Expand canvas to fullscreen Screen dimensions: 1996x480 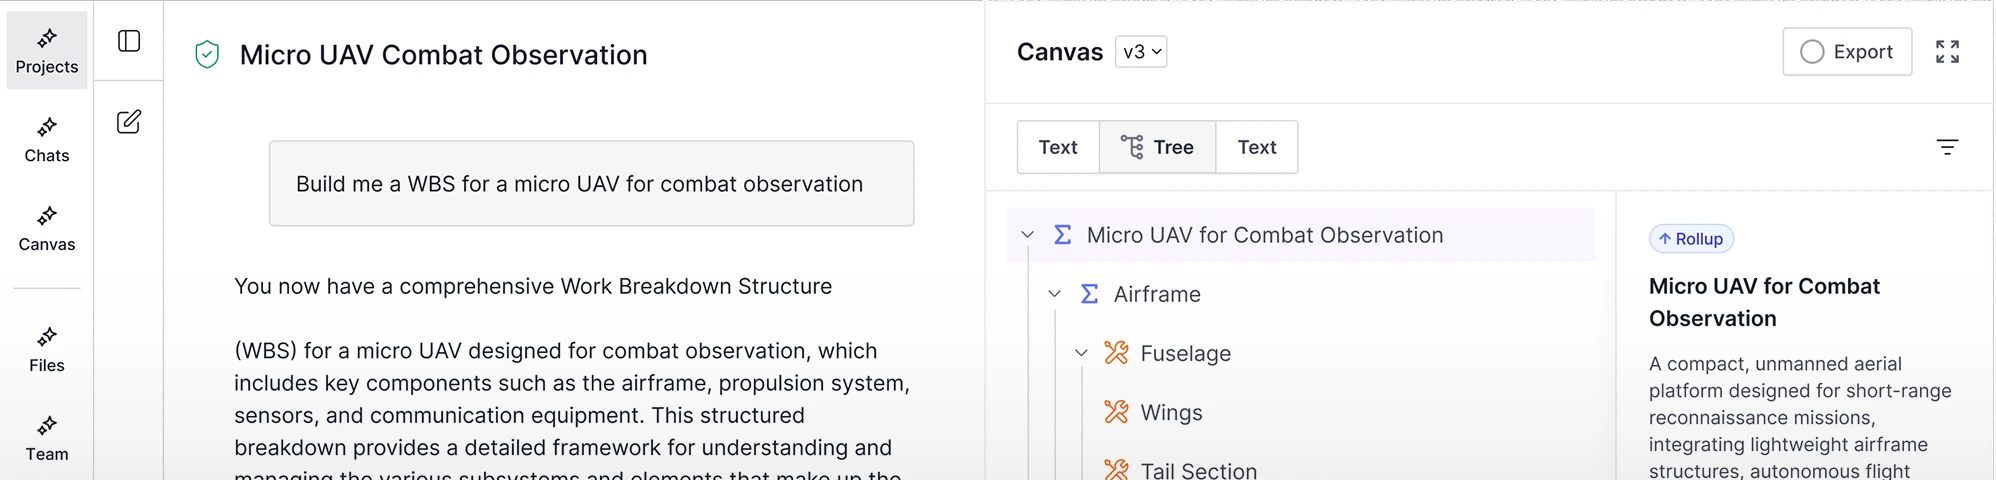click(x=1946, y=52)
